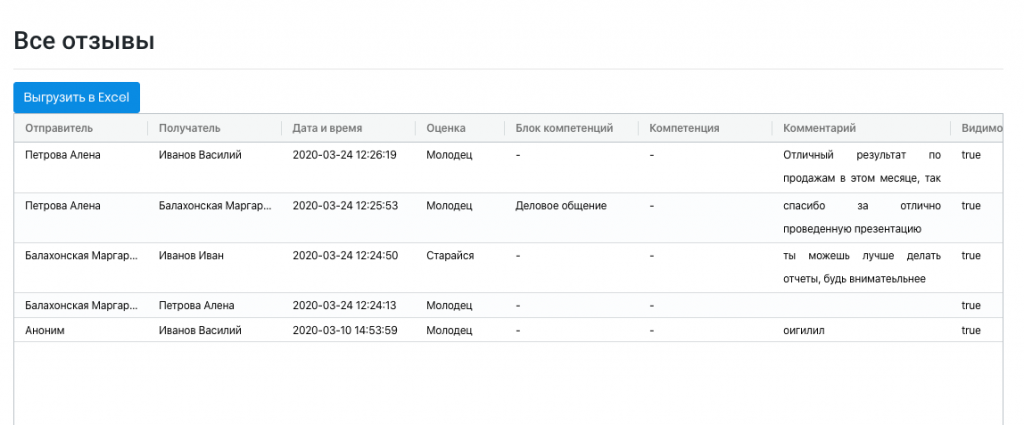Click the оигилил comment cell
The image size is (1024, 425).
pyautogui.click(x=803, y=330)
